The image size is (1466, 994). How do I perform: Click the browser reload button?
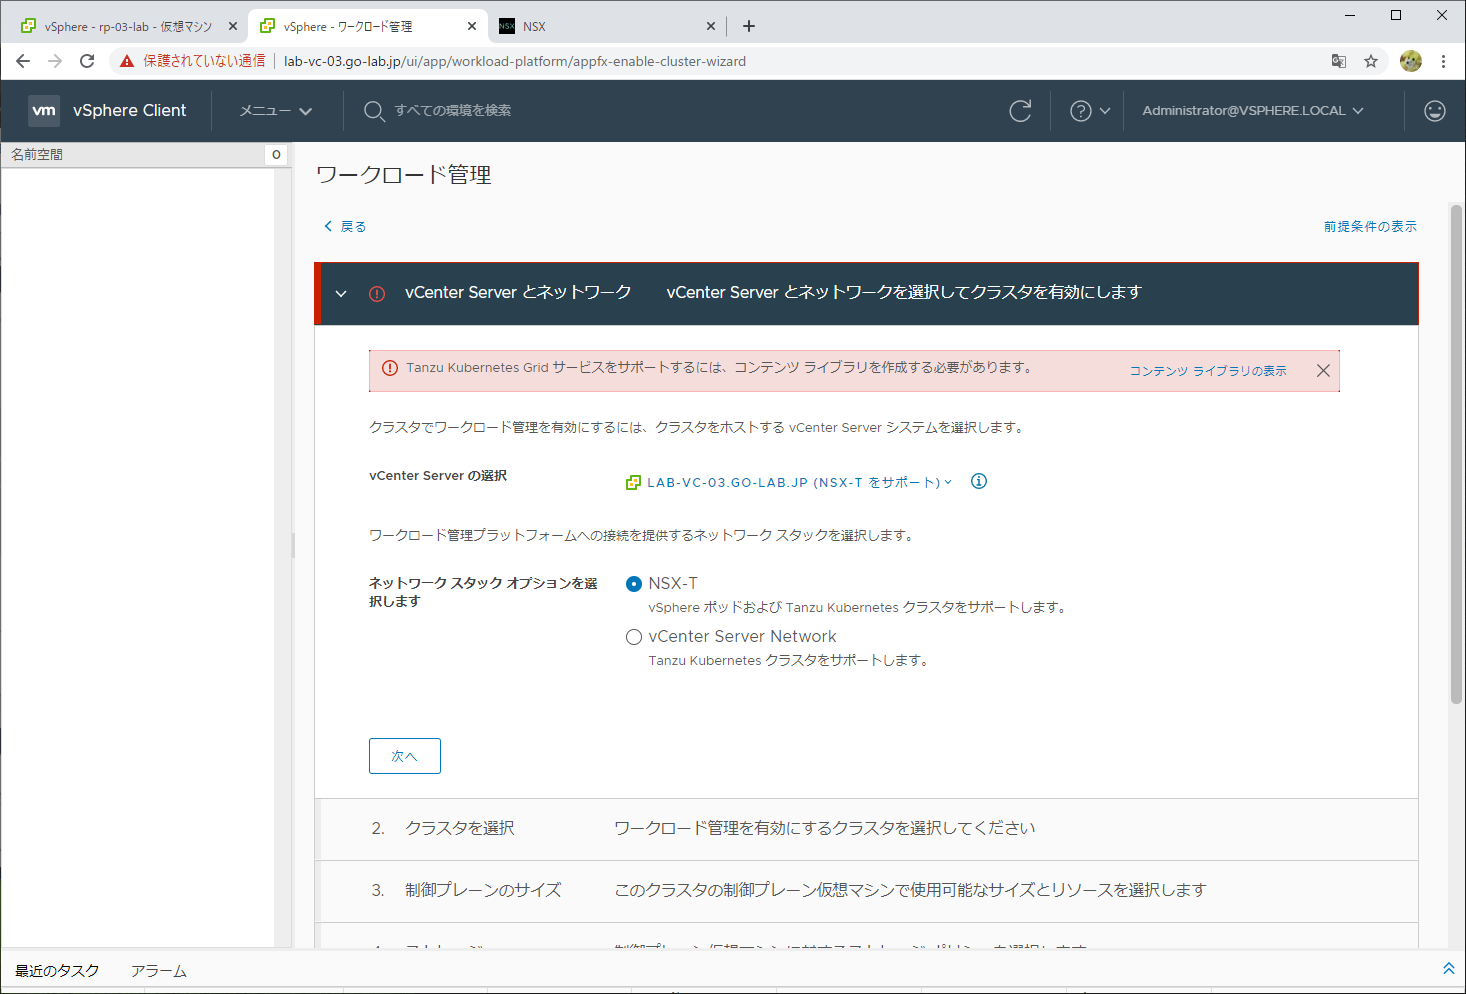point(87,61)
